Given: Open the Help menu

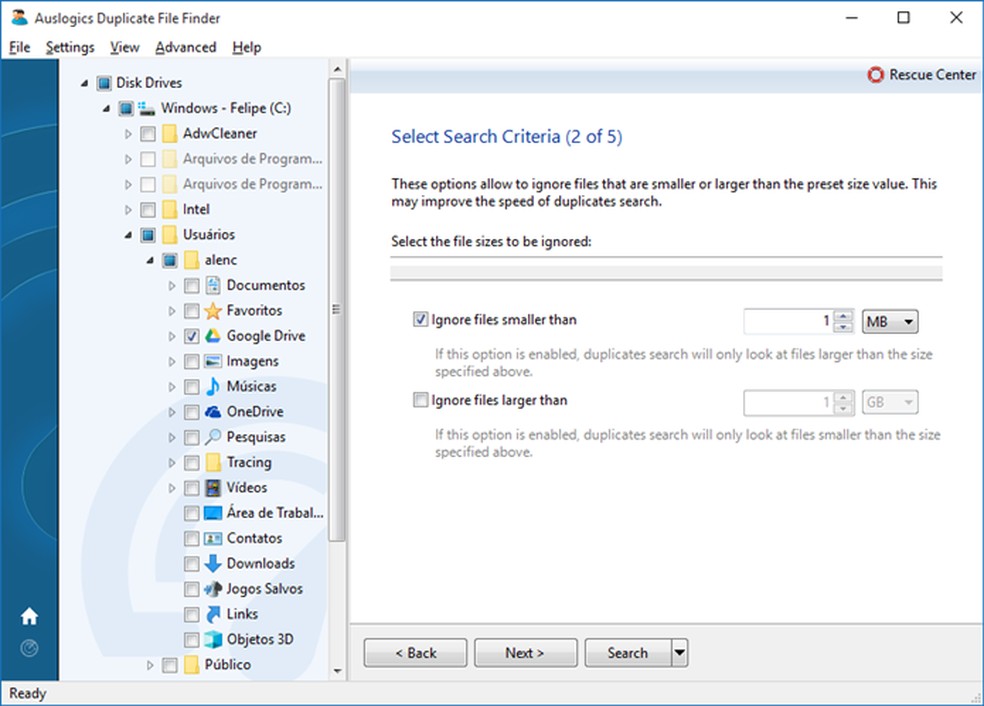Looking at the screenshot, I should tap(247, 47).
